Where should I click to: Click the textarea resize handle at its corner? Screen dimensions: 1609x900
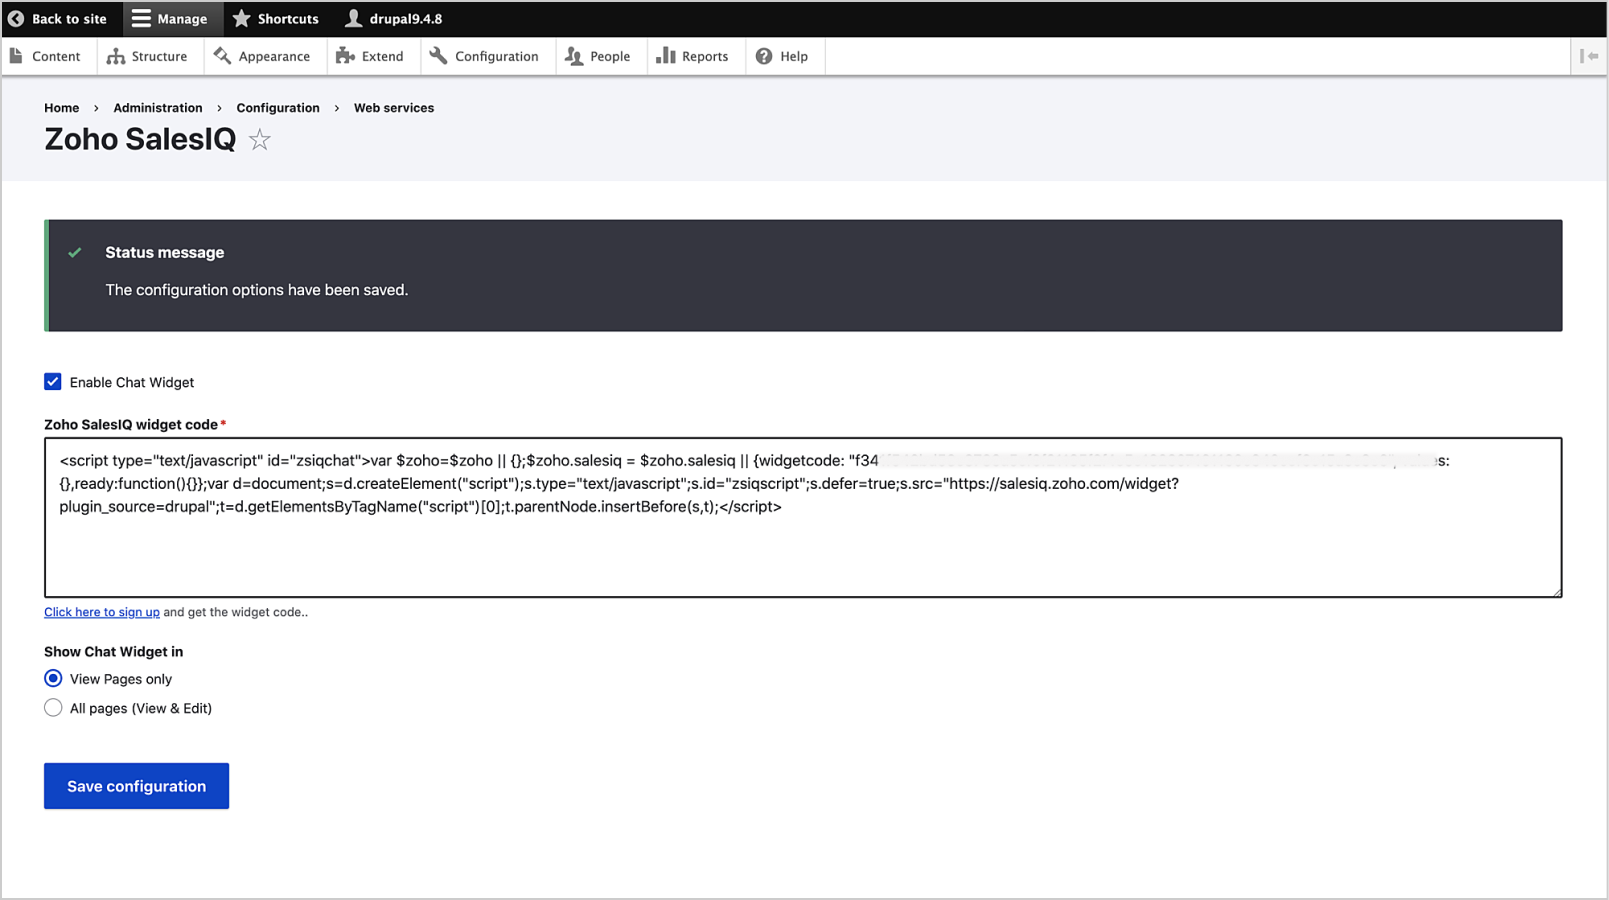(1556, 591)
